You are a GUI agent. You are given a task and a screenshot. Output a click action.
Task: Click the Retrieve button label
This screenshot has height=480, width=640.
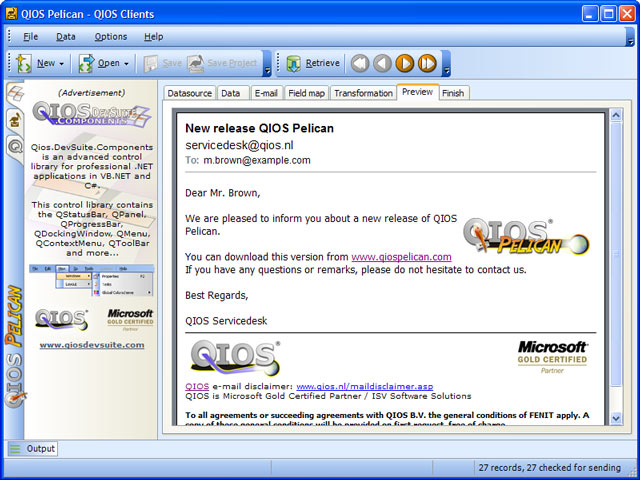pyautogui.click(x=322, y=63)
